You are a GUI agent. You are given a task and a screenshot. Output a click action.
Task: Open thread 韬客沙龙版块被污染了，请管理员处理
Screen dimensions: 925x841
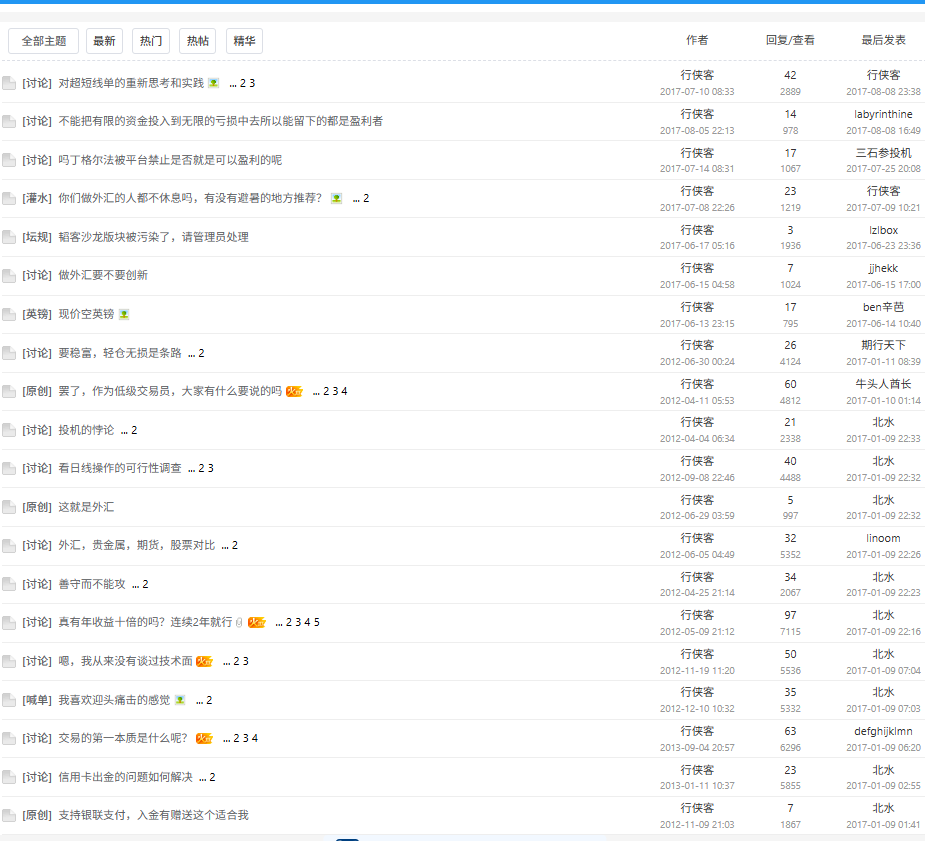(153, 237)
